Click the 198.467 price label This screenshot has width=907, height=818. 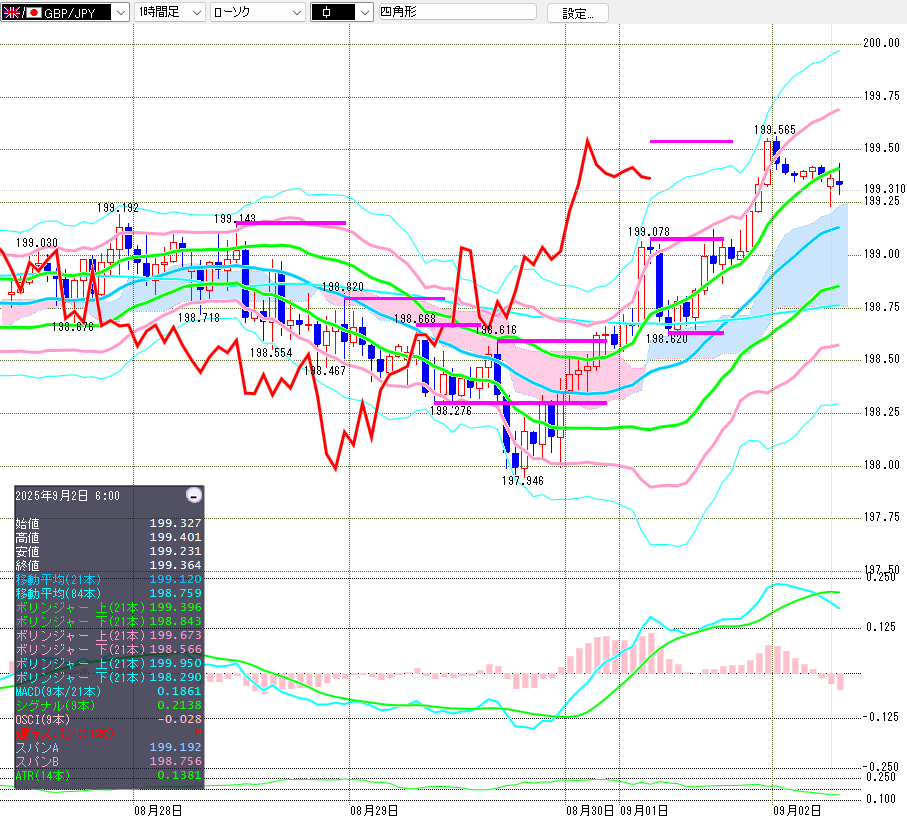325,371
